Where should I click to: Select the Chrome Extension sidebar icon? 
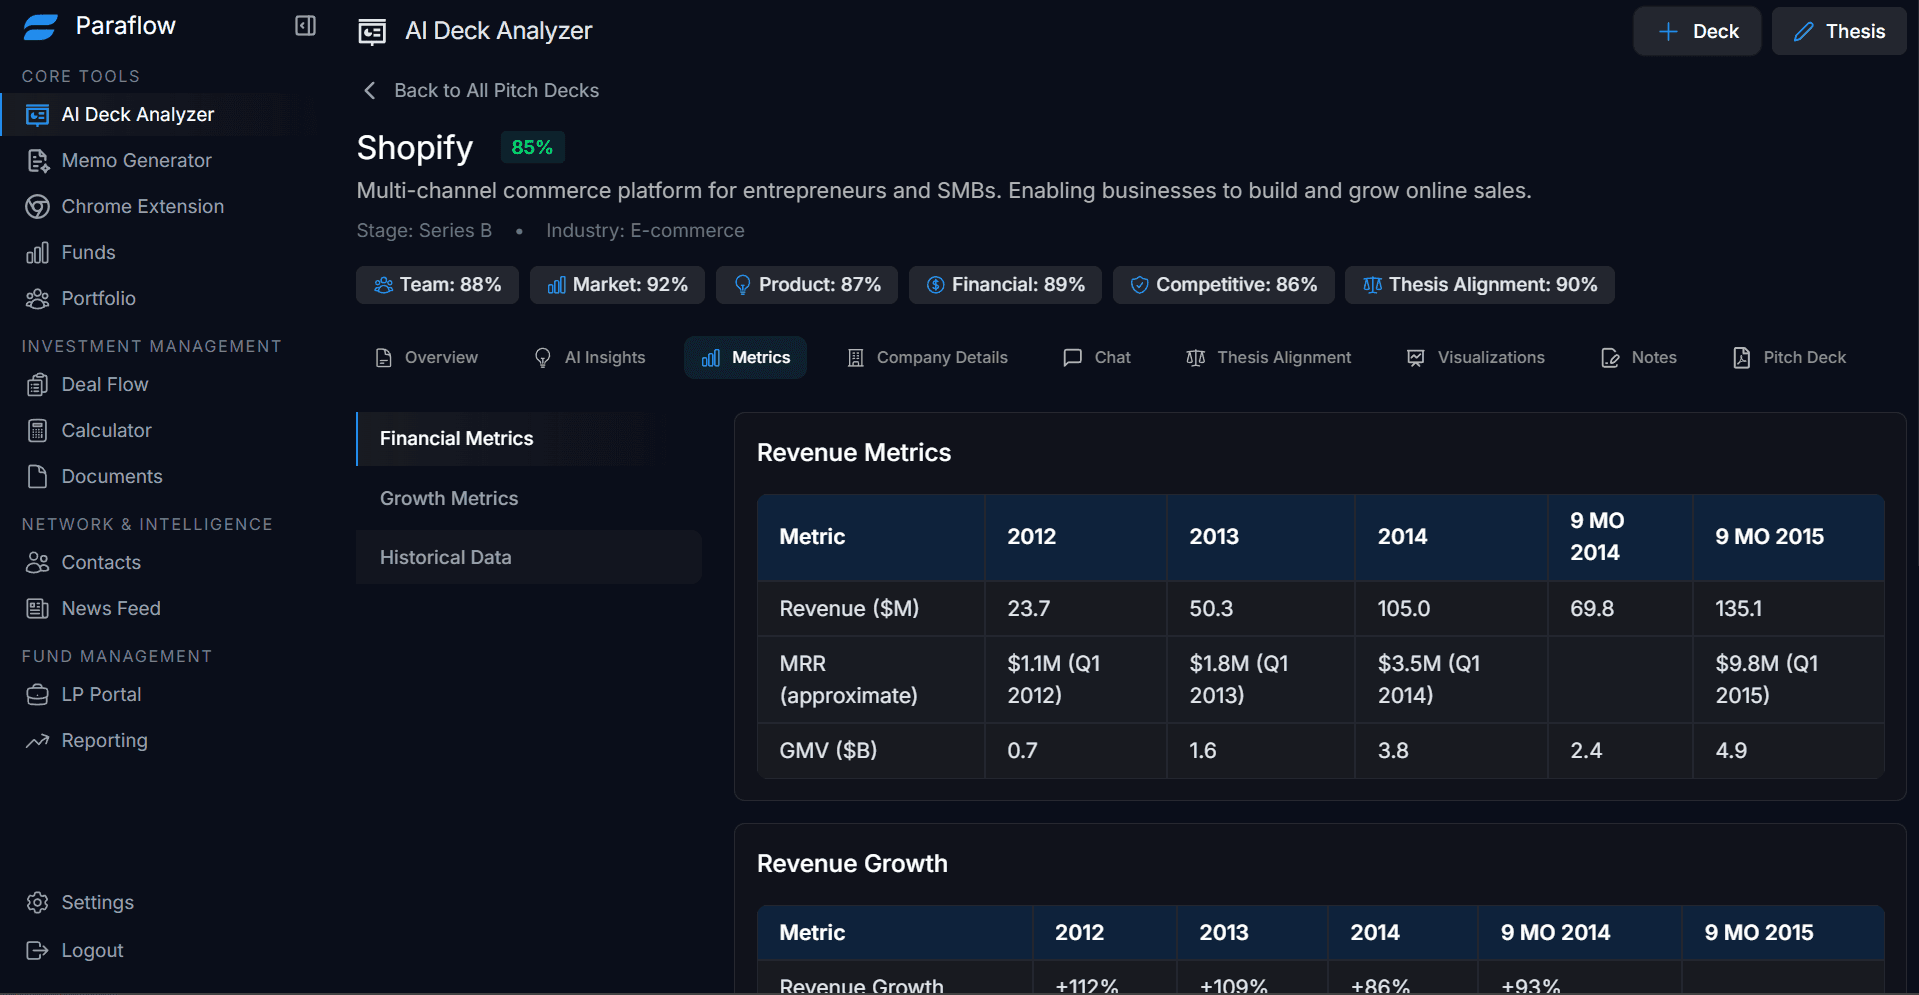pos(37,206)
